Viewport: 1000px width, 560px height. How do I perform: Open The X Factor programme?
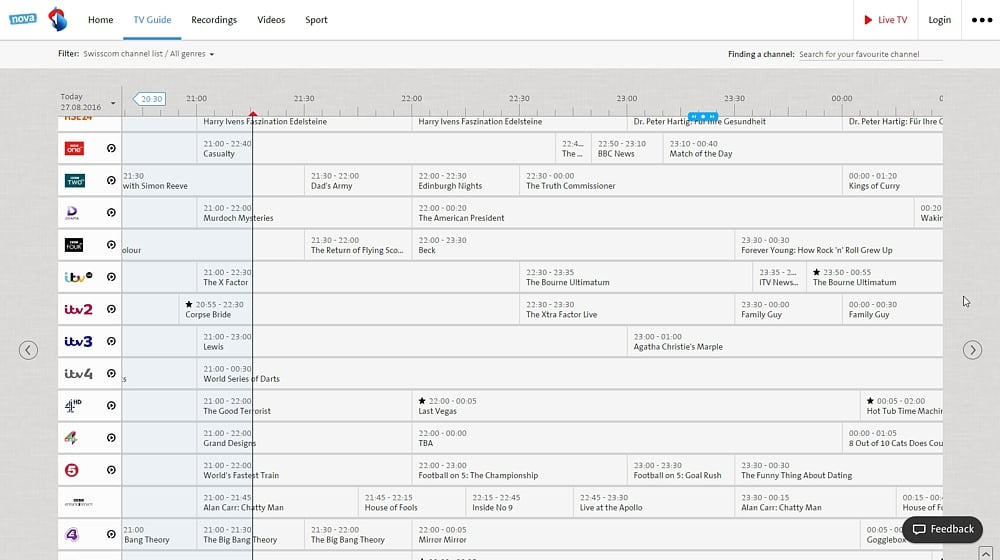coord(358,277)
